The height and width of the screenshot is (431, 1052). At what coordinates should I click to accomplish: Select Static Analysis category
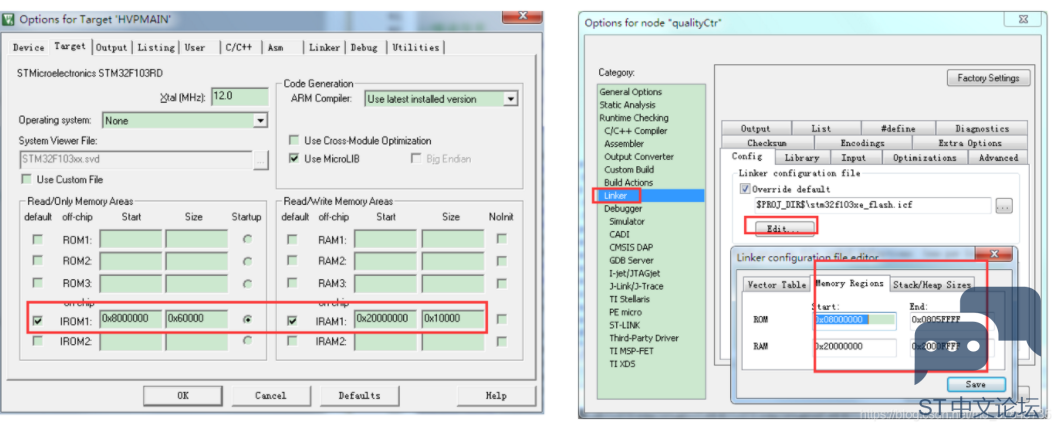point(627,105)
